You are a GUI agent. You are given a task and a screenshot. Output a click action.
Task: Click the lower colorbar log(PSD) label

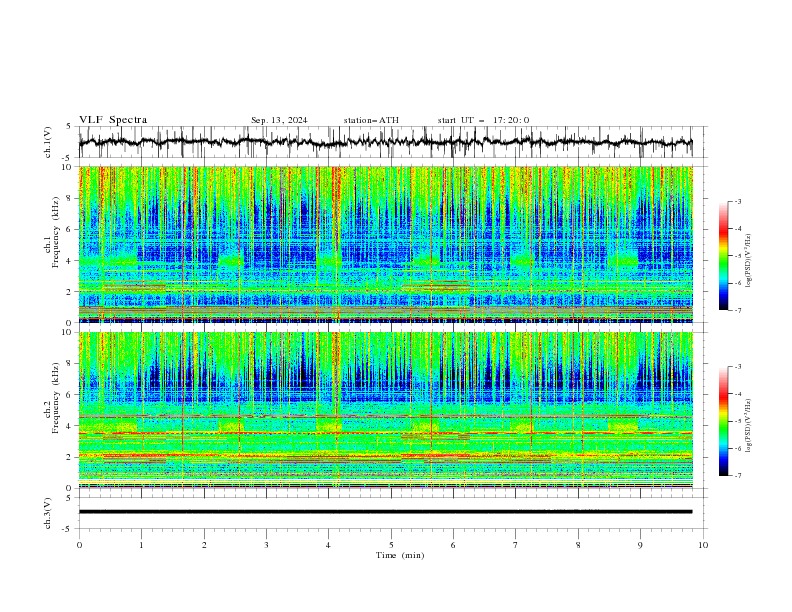pos(749,425)
